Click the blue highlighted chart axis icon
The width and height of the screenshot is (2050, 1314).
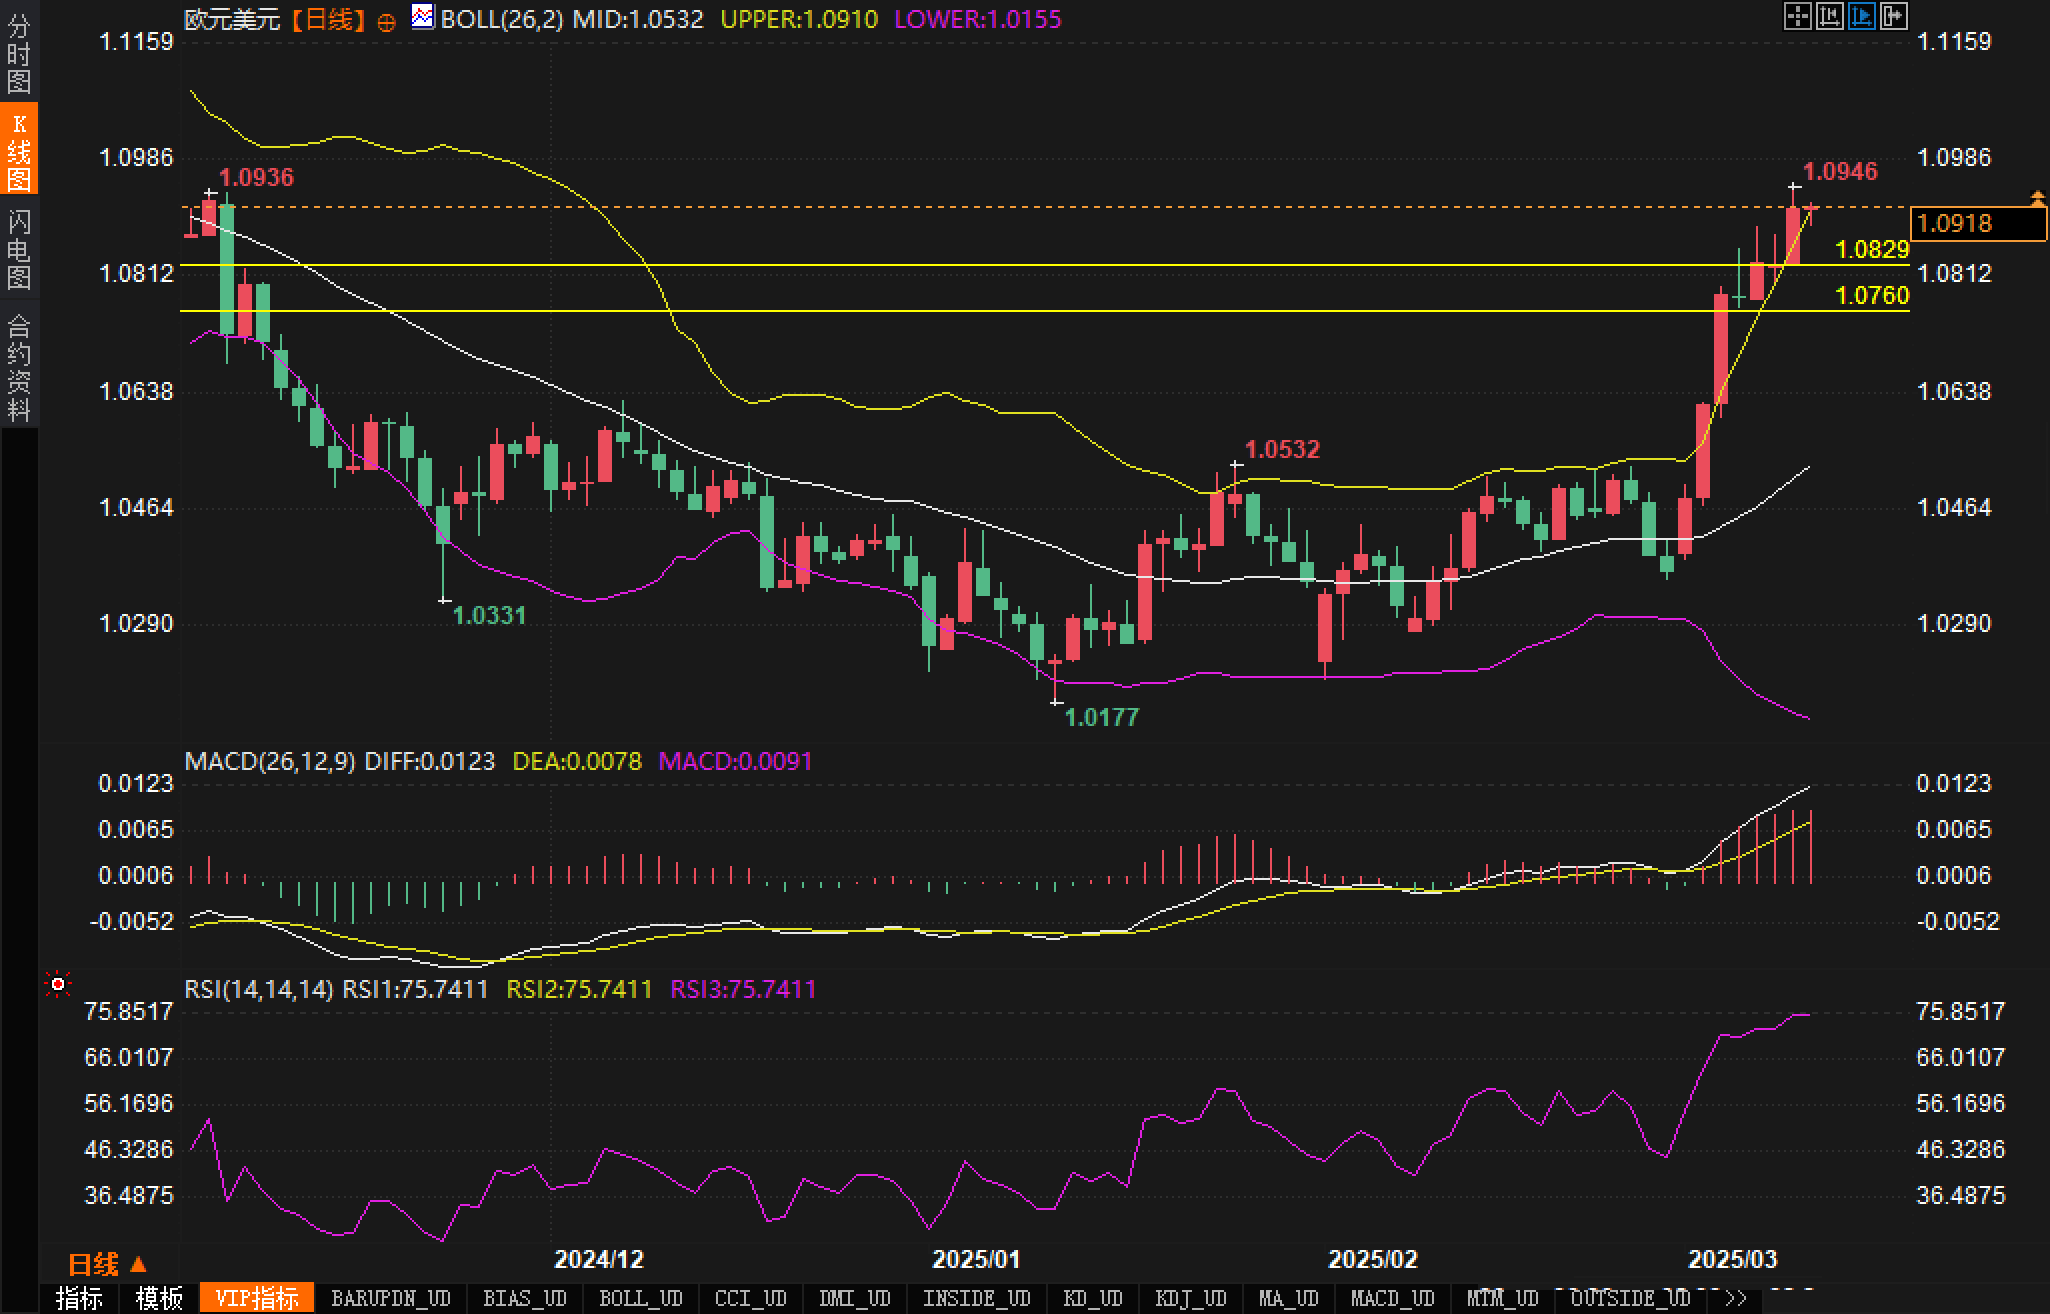coord(1861,16)
